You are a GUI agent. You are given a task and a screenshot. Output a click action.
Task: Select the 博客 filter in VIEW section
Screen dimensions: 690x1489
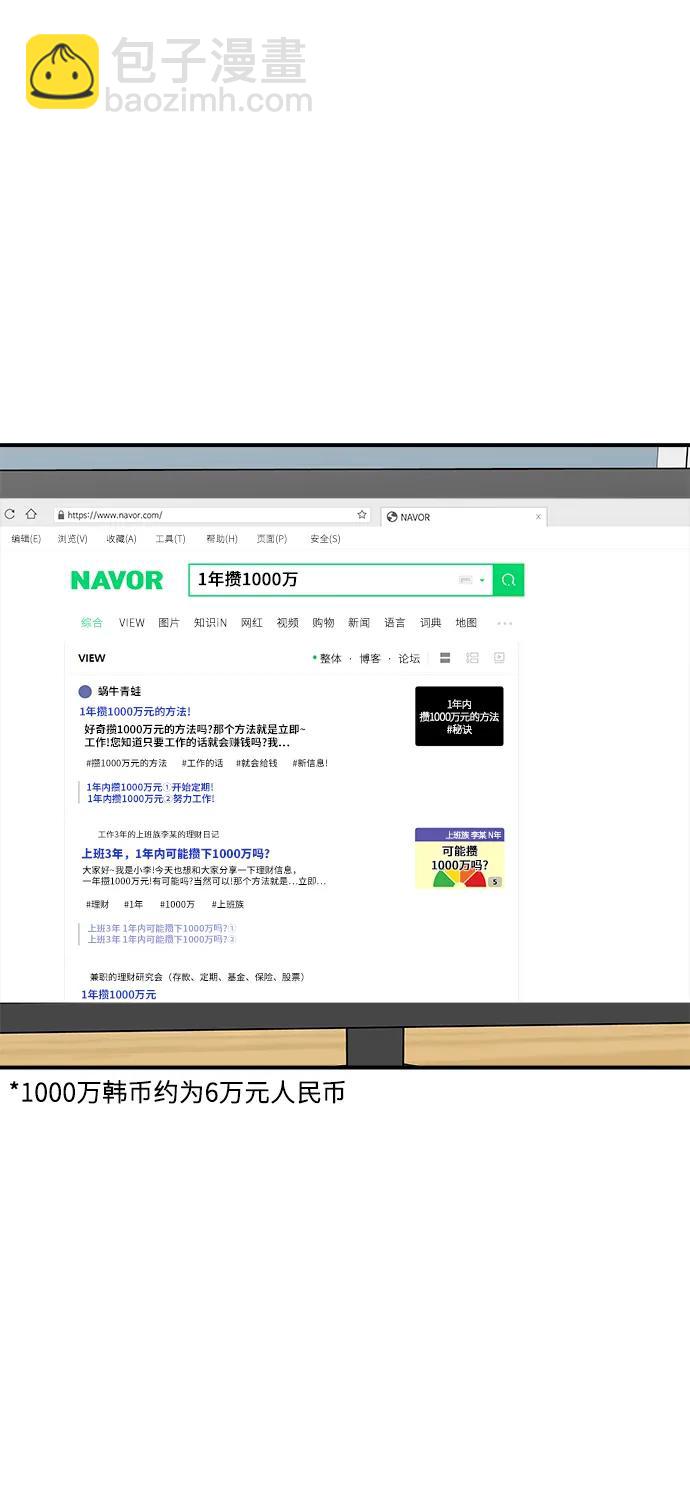[370, 658]
